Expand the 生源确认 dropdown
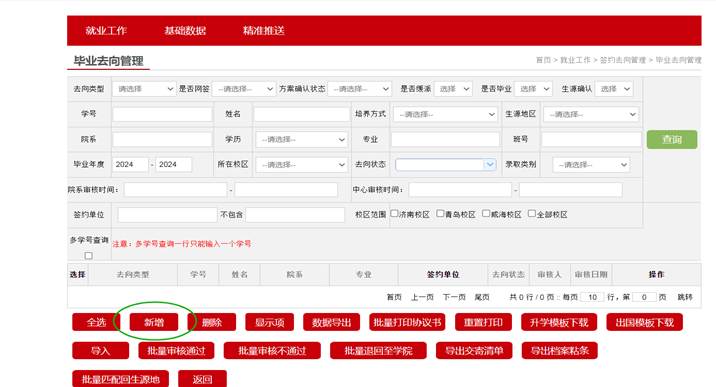Viewport: 716px width, 387px height. point(614,89)
